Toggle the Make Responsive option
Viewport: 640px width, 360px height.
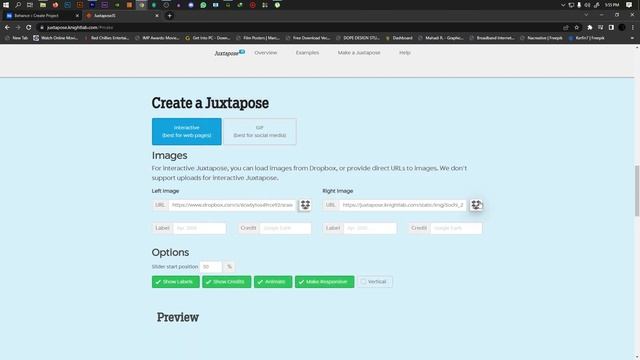324,282
